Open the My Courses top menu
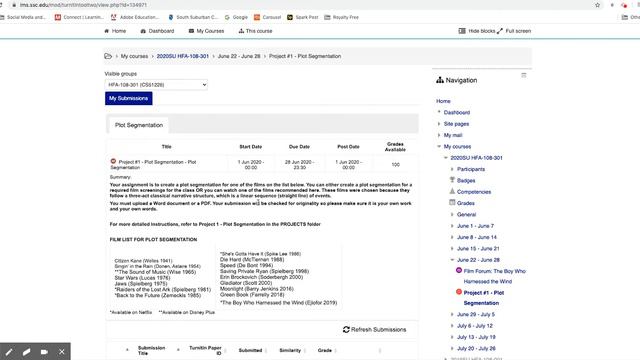Image resolution: width=640 pixels, height=360 pixels. (206, 31)
